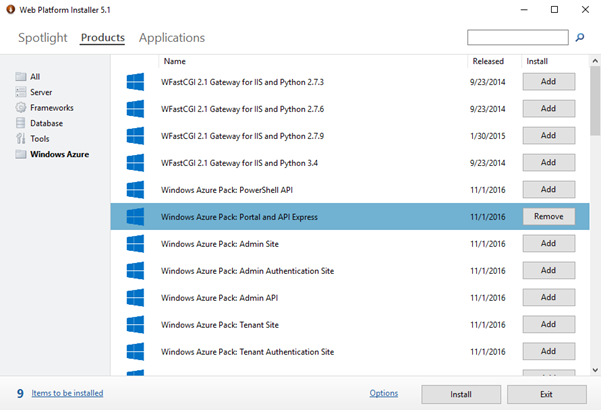Click the vertical scrollbar thumb
601x410 pixels.
595,100
